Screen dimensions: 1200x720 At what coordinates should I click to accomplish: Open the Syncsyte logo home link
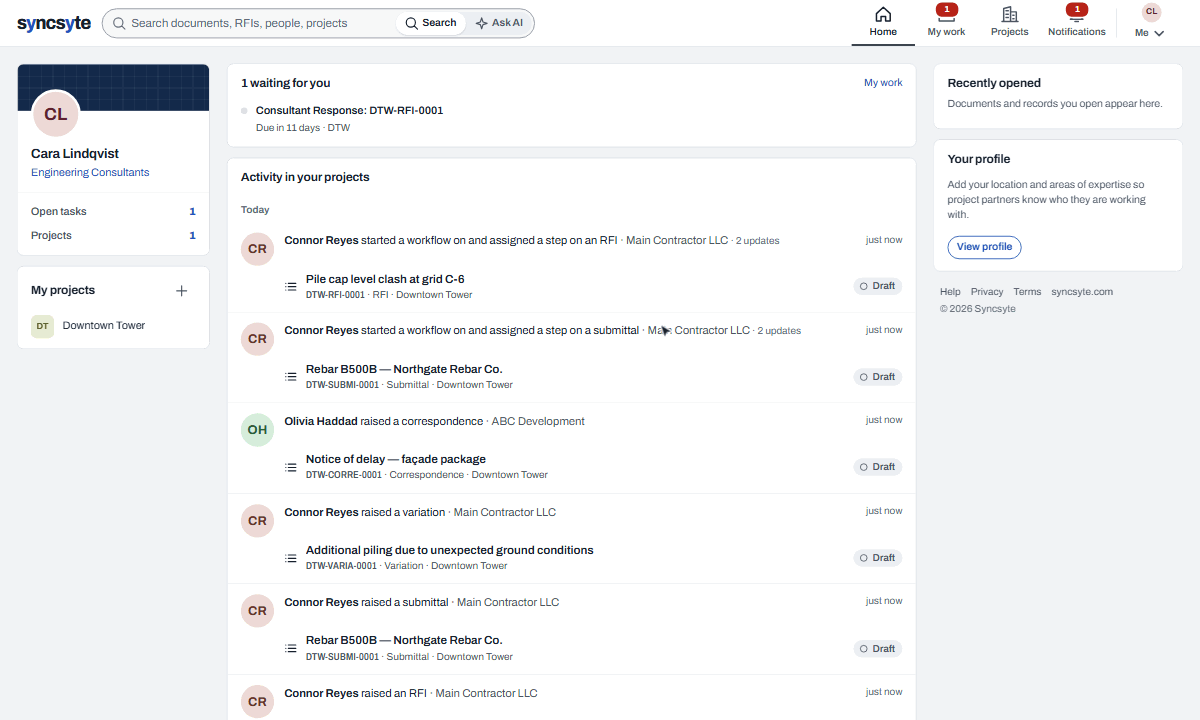[54, 23]
